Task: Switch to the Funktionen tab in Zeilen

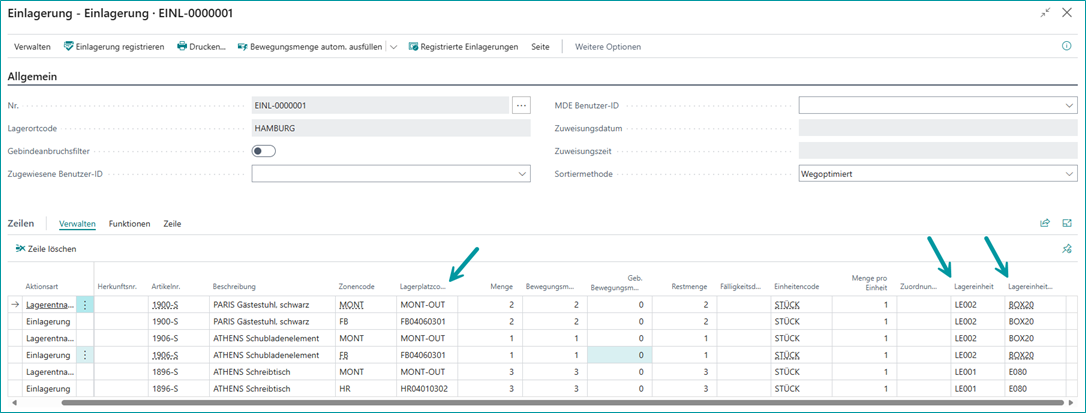Action: [x=130, y=224]
